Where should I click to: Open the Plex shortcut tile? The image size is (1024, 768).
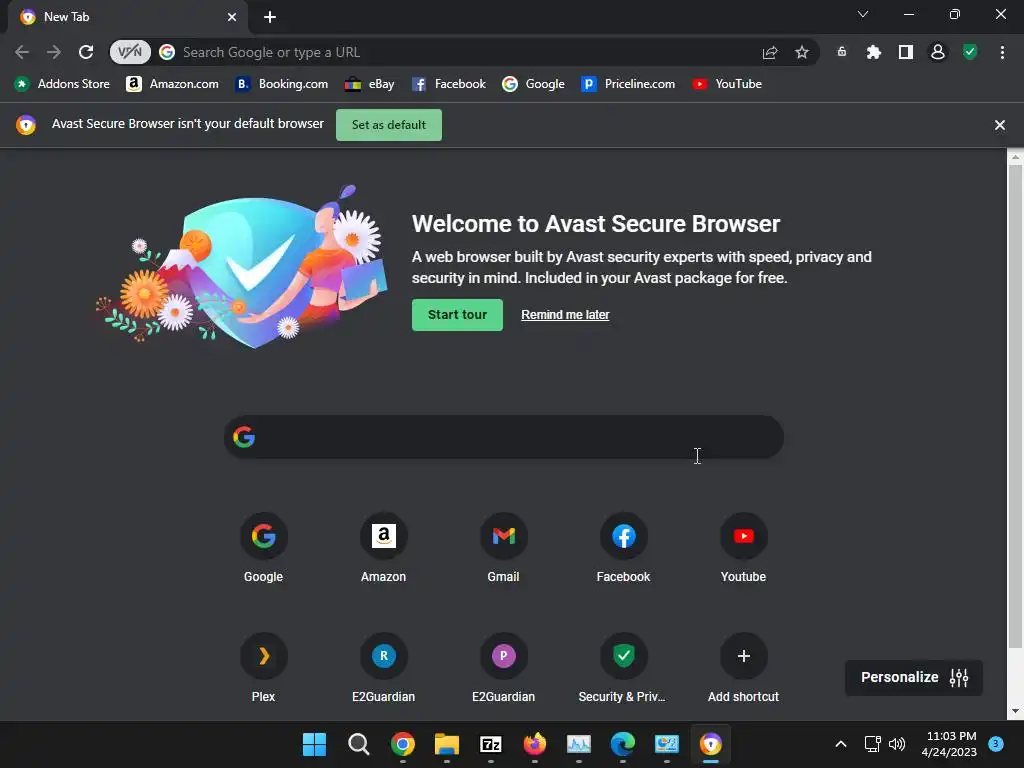click(263, 667)
